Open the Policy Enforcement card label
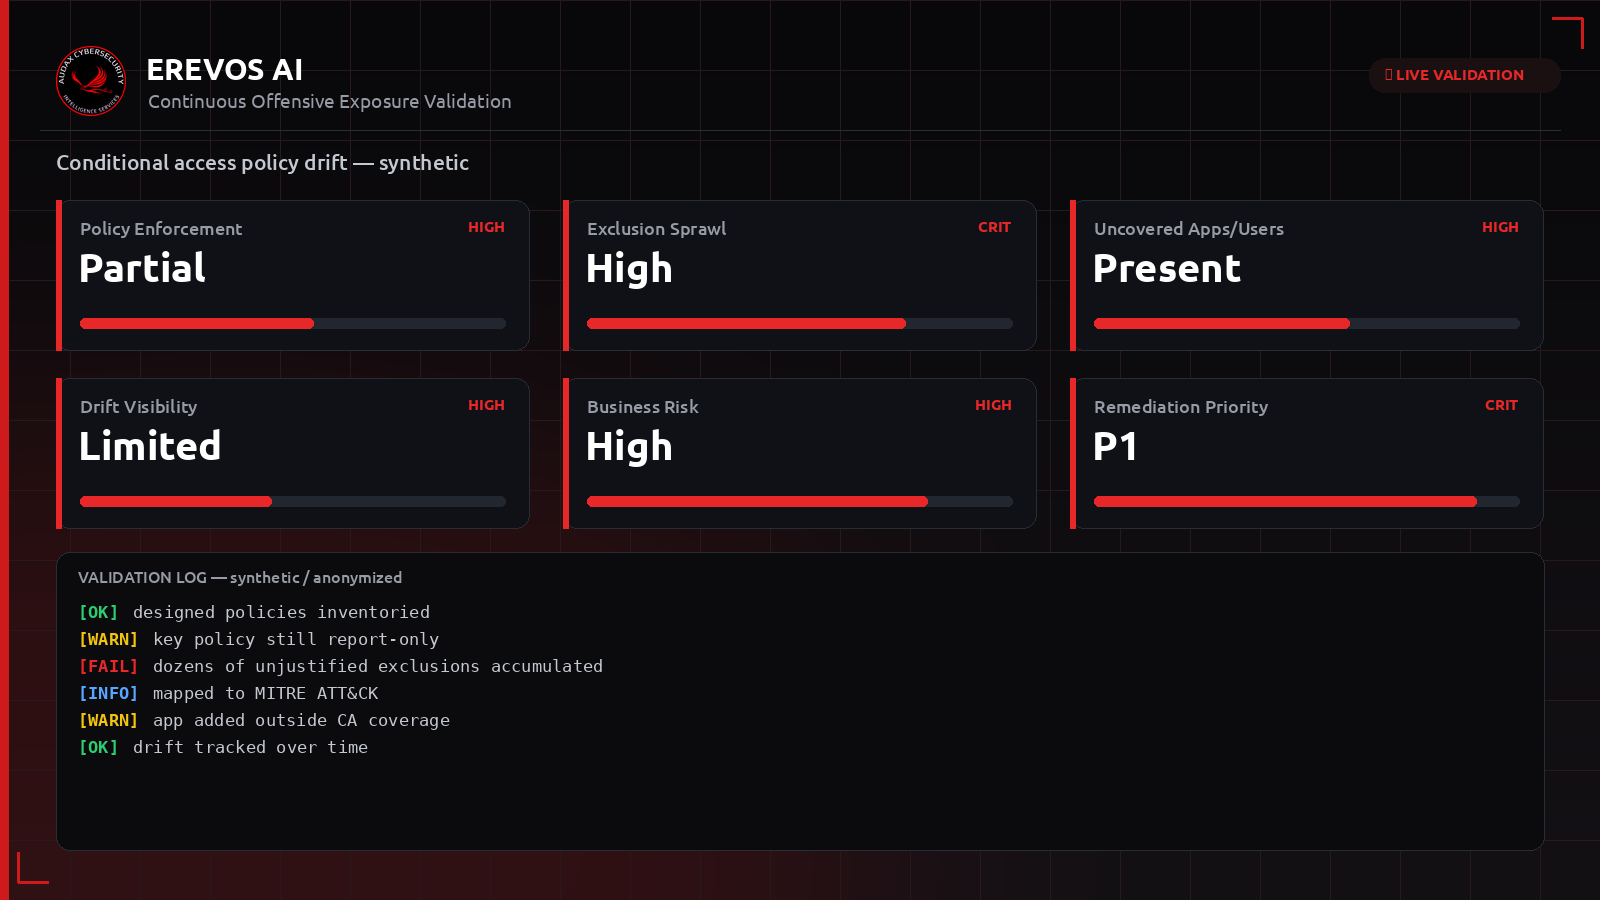1600x900 pixels. 161,229
